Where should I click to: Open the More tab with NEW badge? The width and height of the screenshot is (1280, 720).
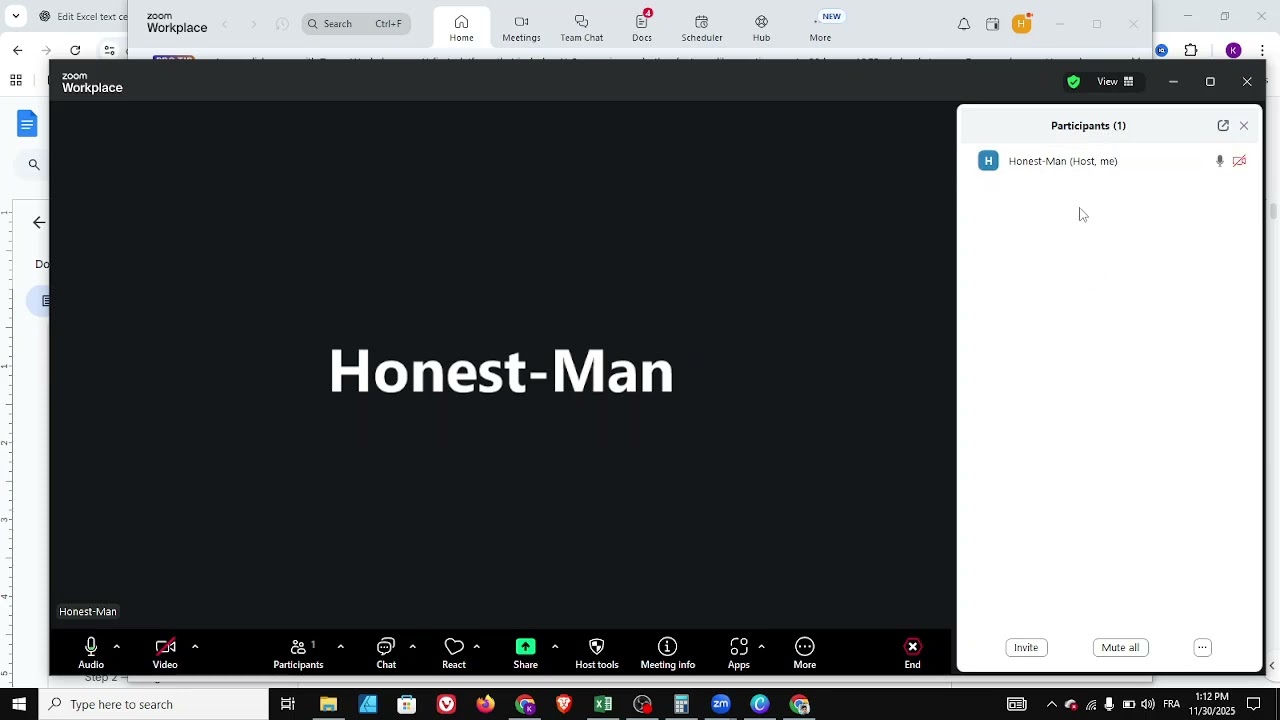click(821, 28)
